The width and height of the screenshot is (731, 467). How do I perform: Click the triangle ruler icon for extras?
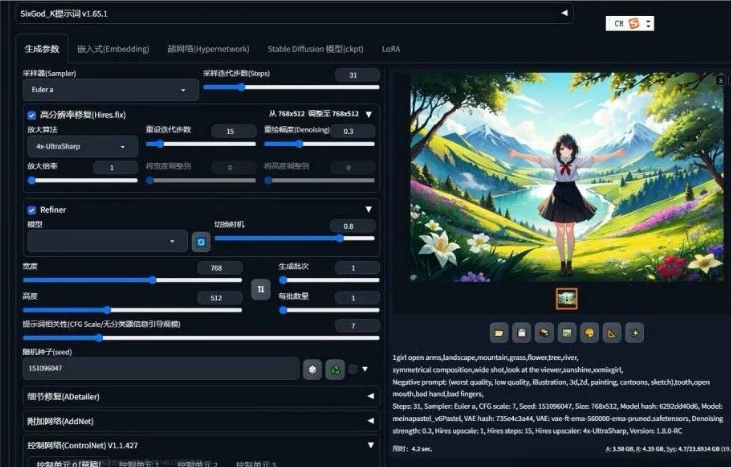click(x=611, y=333)
